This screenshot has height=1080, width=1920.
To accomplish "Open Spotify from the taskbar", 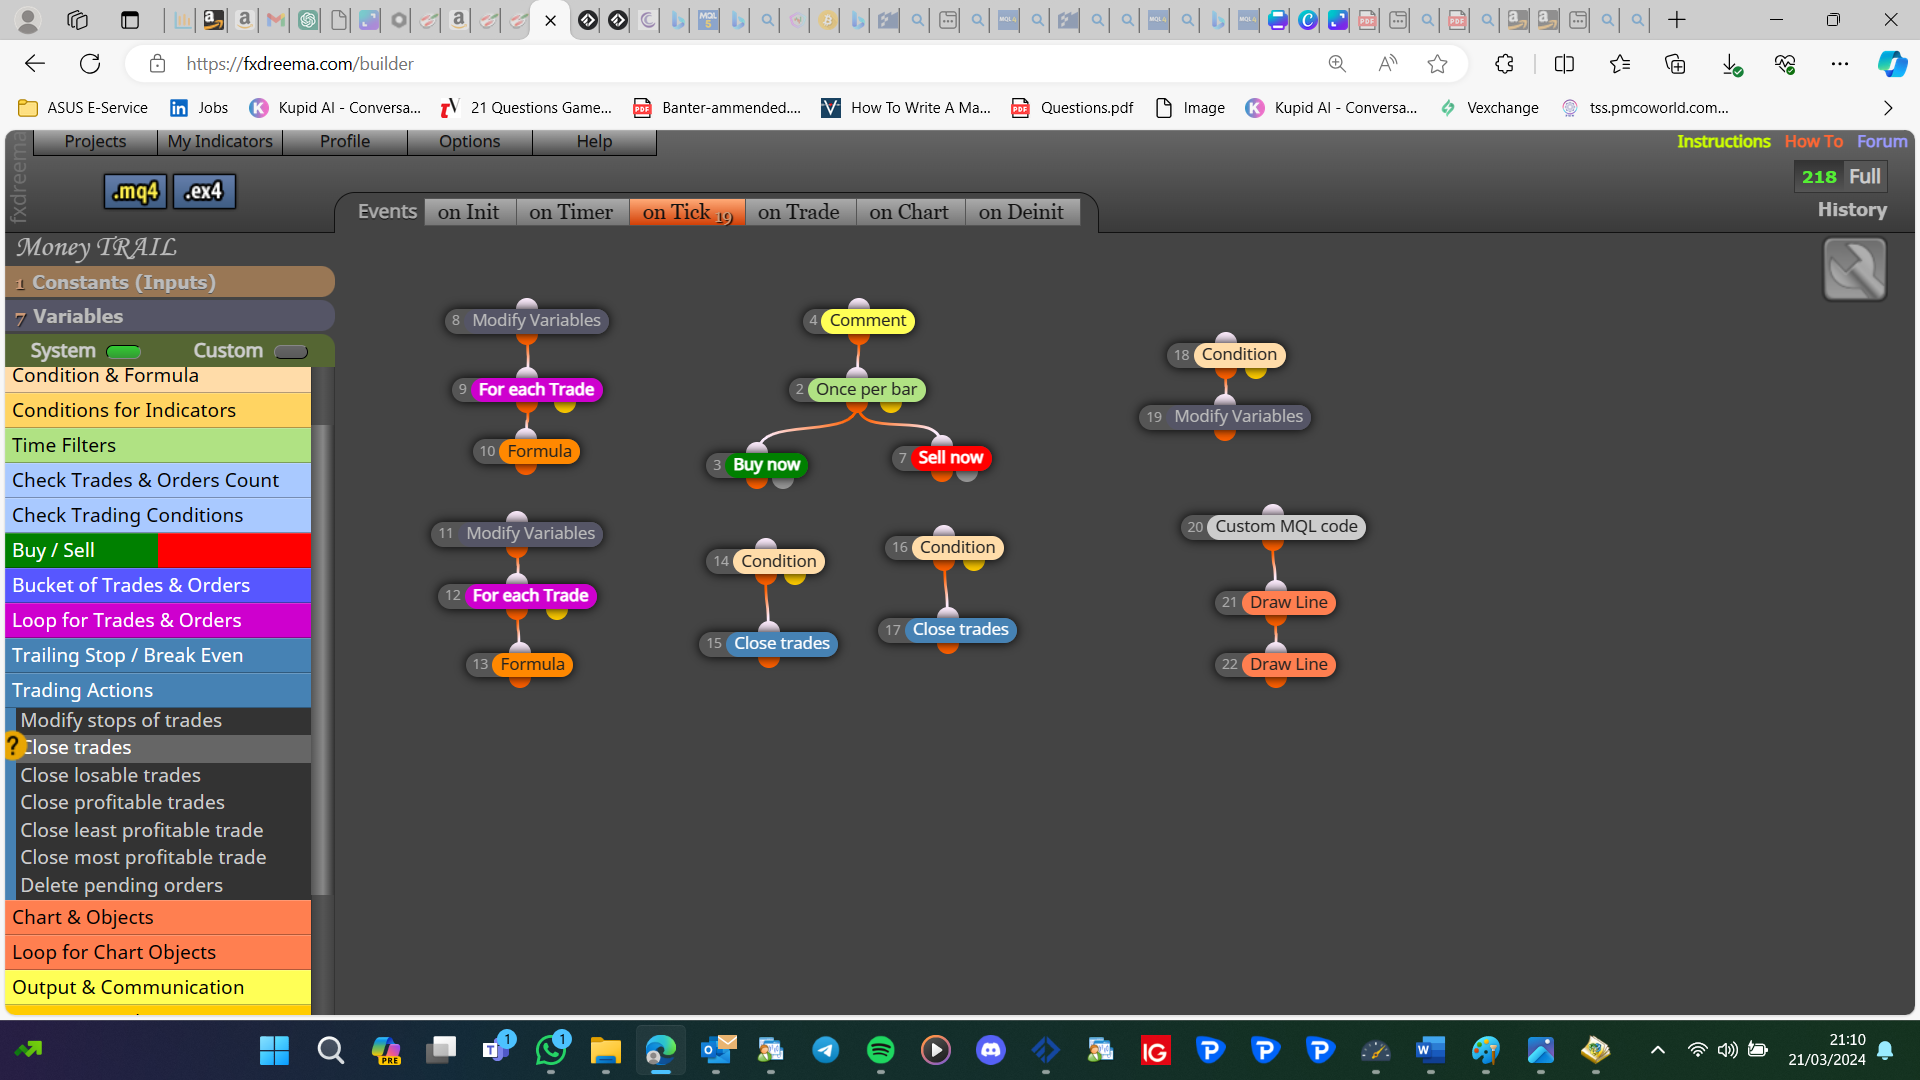I will [x=880, y=1050].
